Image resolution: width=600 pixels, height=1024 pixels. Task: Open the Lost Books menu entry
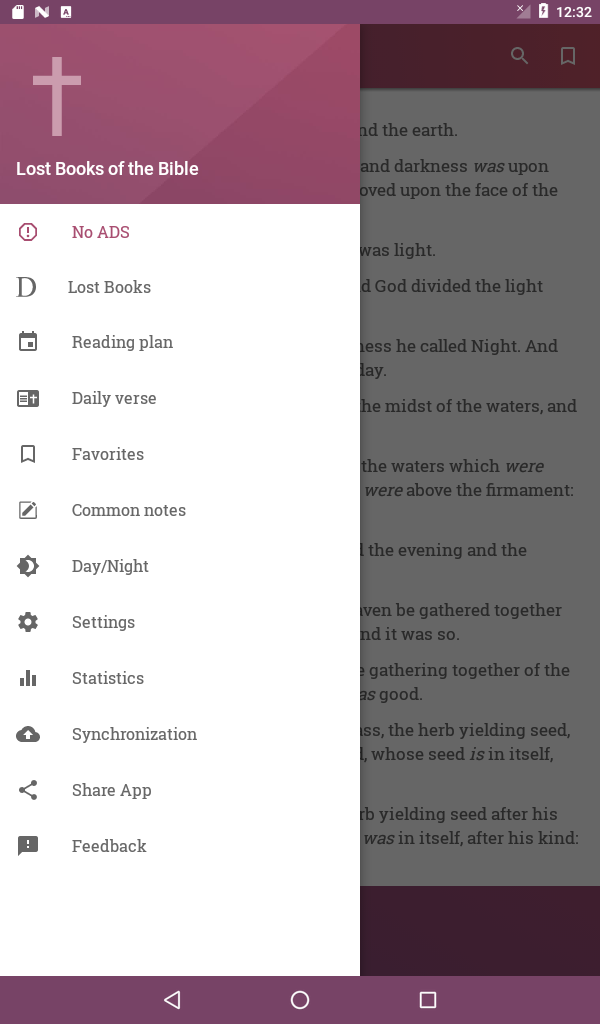coord(109,287)
